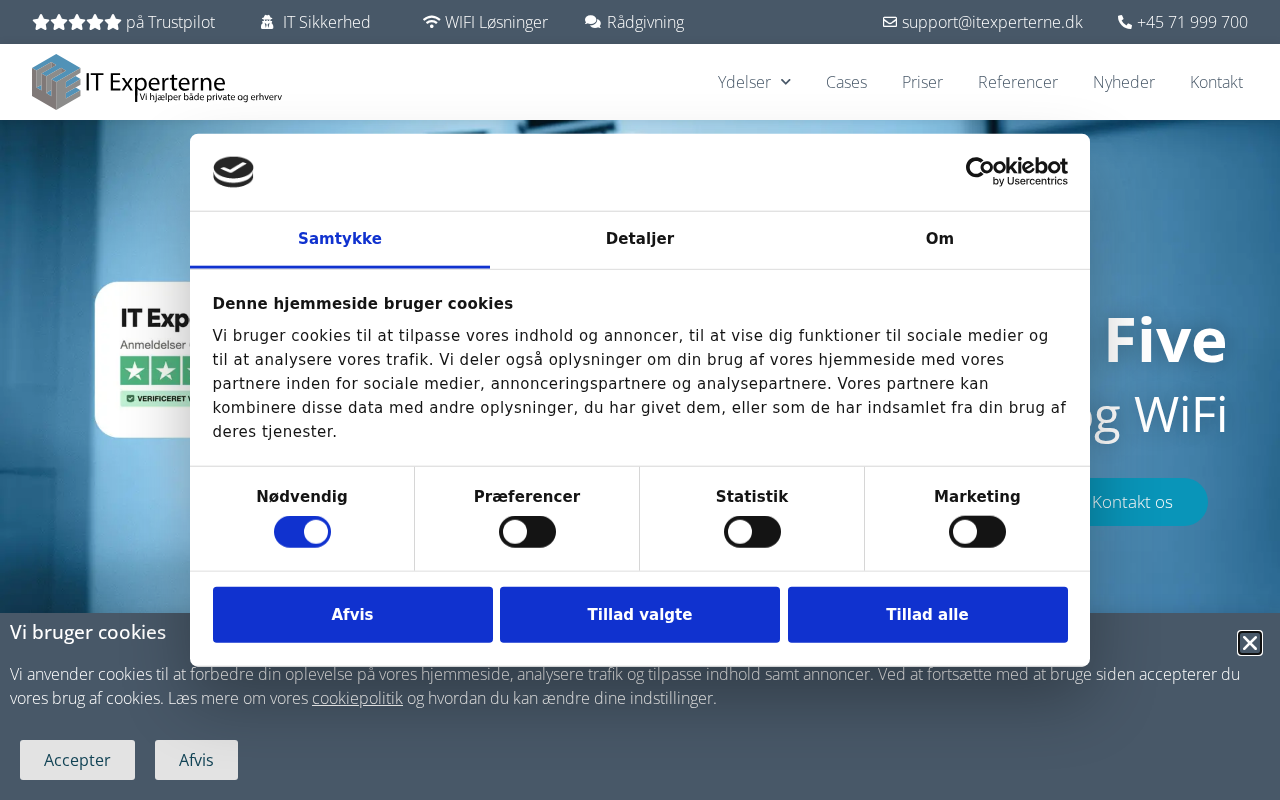
Task: Enable the Statistik cookies switch
Action: [x=752, y=532]
